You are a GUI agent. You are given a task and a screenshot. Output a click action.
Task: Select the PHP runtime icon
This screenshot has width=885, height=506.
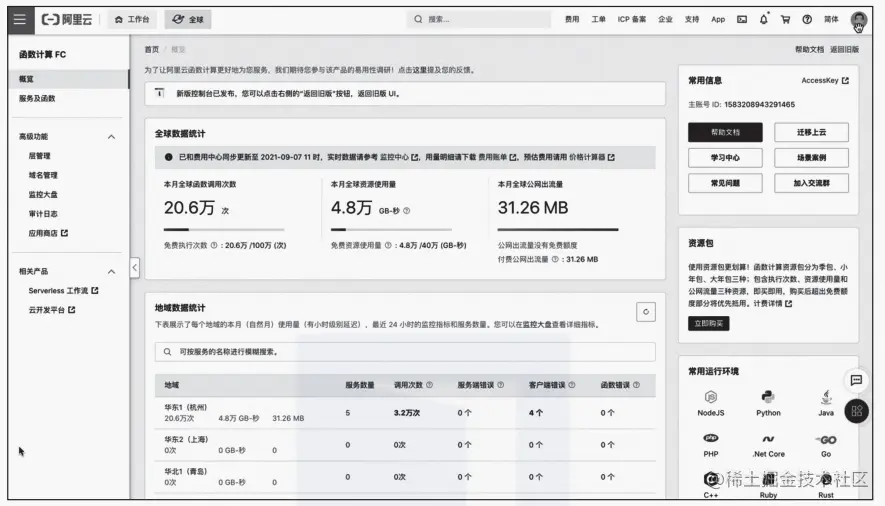(x=711, y=438)
